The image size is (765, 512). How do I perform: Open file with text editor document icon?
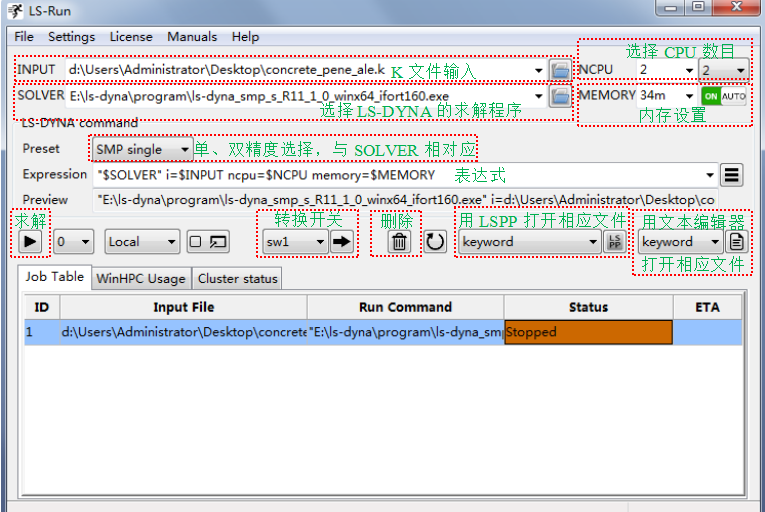[x=737, y=241]
